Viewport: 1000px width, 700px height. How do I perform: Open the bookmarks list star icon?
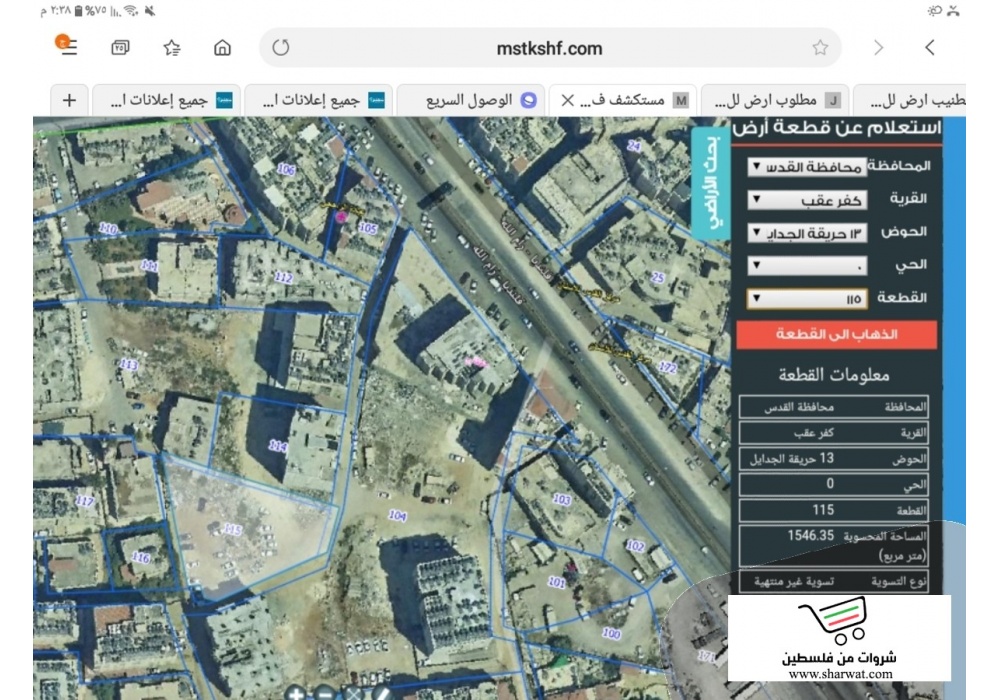click(x=172, y=47)
